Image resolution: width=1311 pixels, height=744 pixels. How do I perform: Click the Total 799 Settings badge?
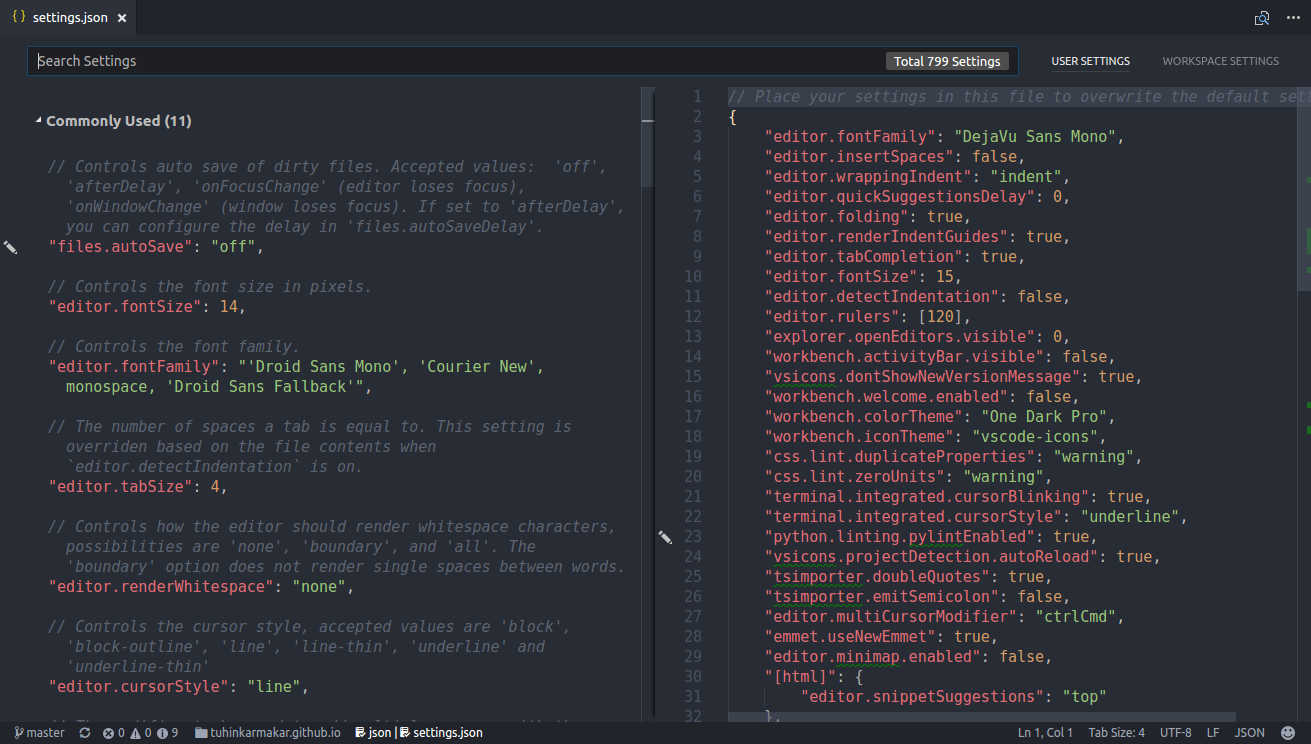click(946, 61)
